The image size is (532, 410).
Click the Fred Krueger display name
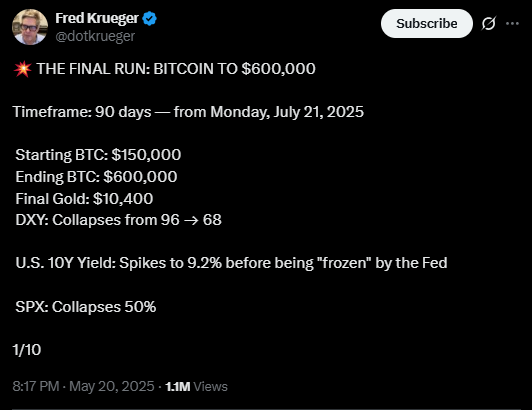pos(97,18)
